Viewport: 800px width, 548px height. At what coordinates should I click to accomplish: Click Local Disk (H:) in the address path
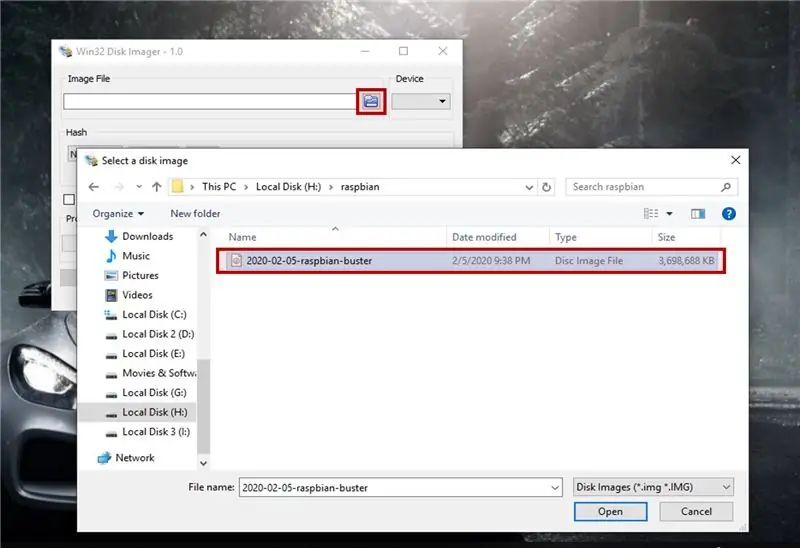click(x=288, y=187)
